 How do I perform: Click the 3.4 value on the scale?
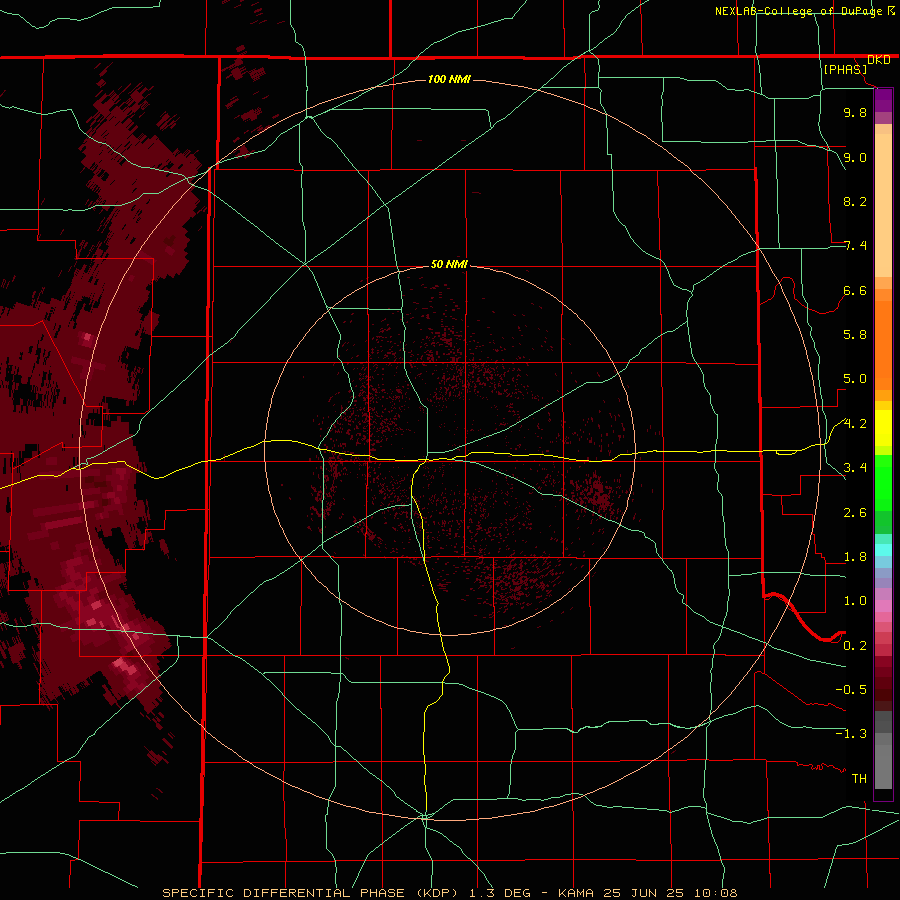pyautogui.click(x=855, y=468)
